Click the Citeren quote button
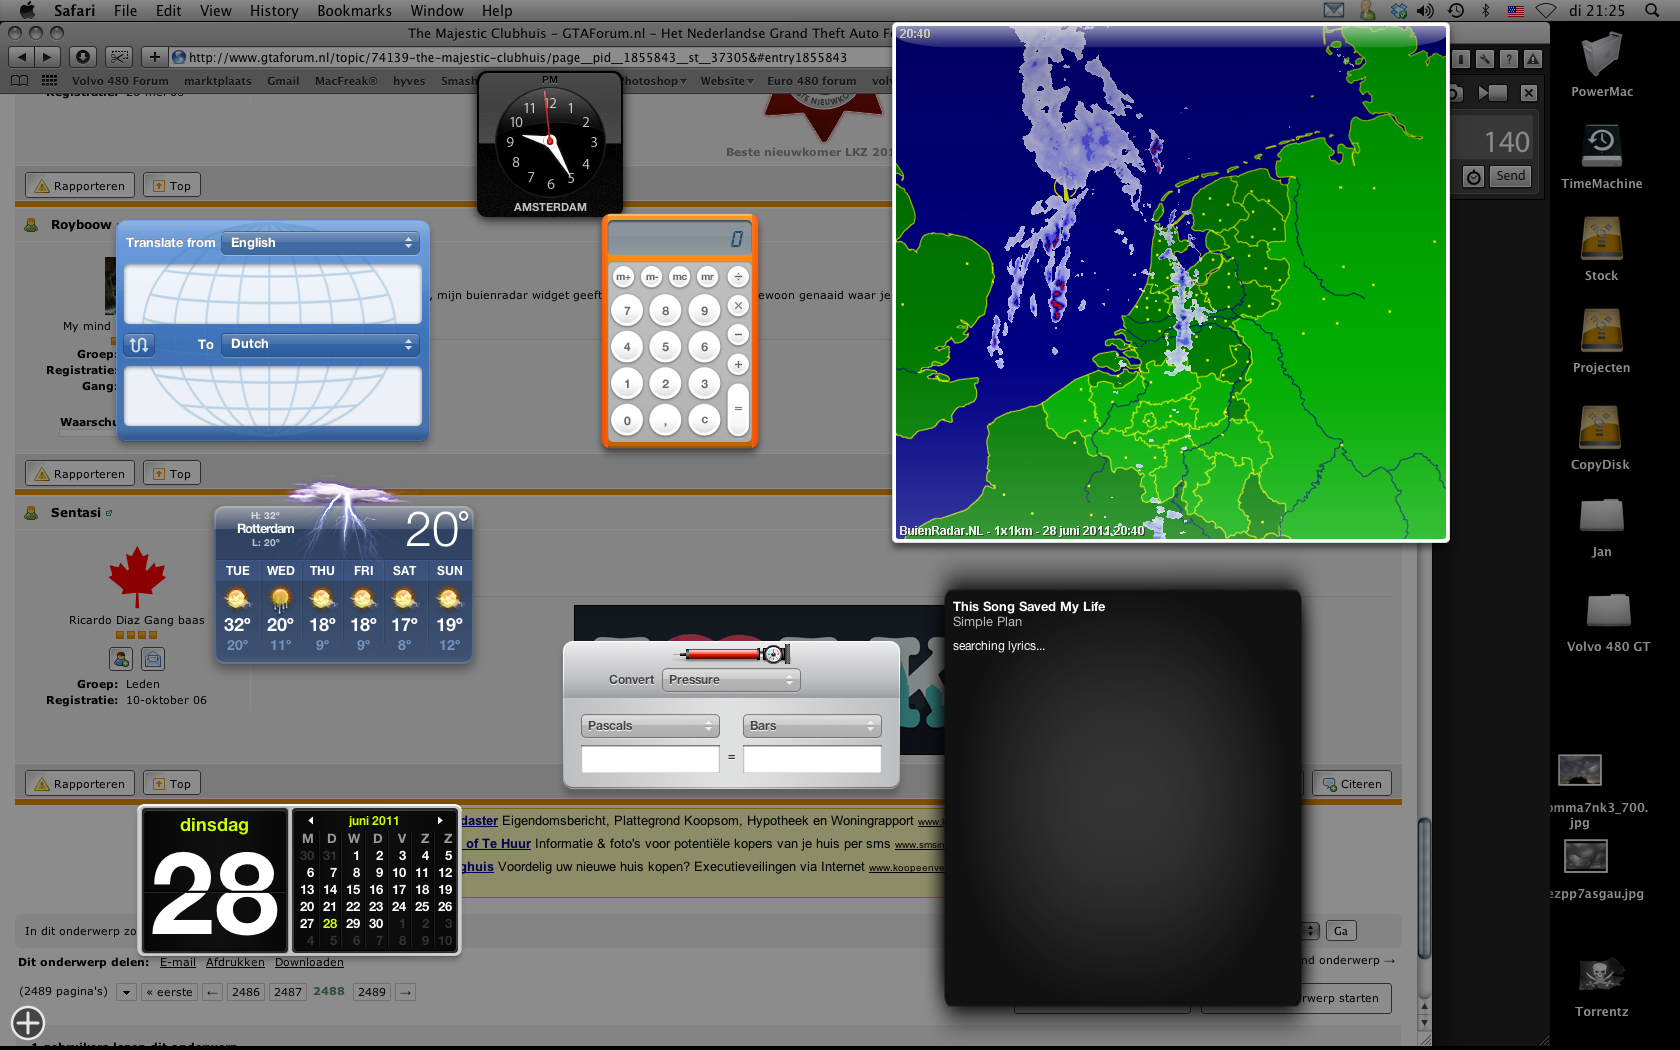 pyautogui.click(x=1352, y=784)
